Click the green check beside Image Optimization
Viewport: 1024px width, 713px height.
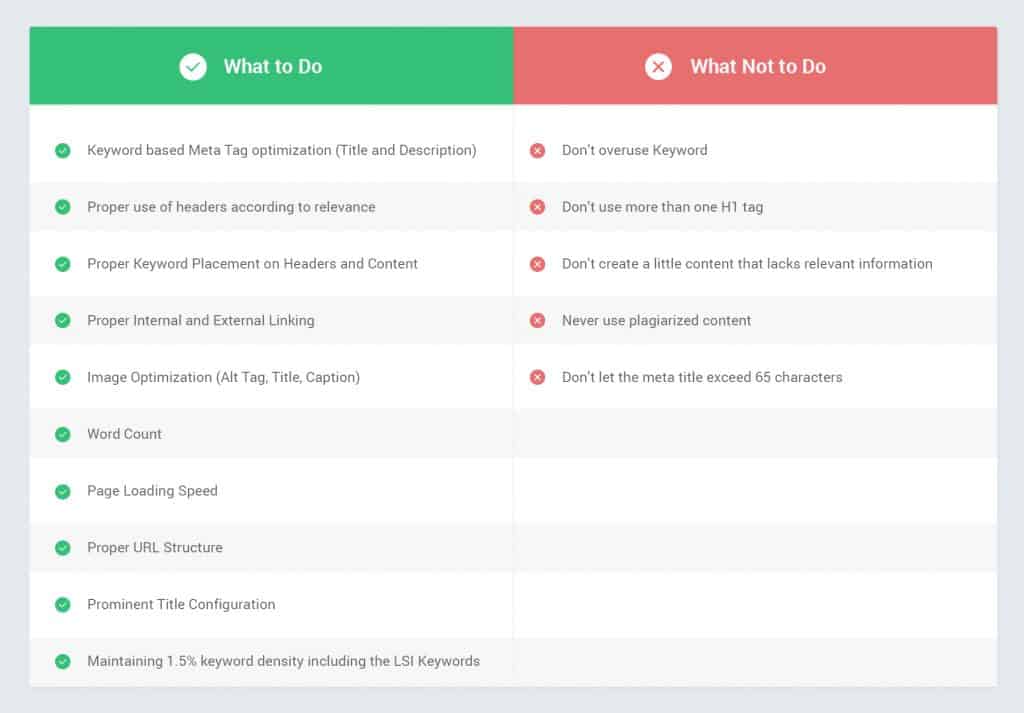pos(63,377)
